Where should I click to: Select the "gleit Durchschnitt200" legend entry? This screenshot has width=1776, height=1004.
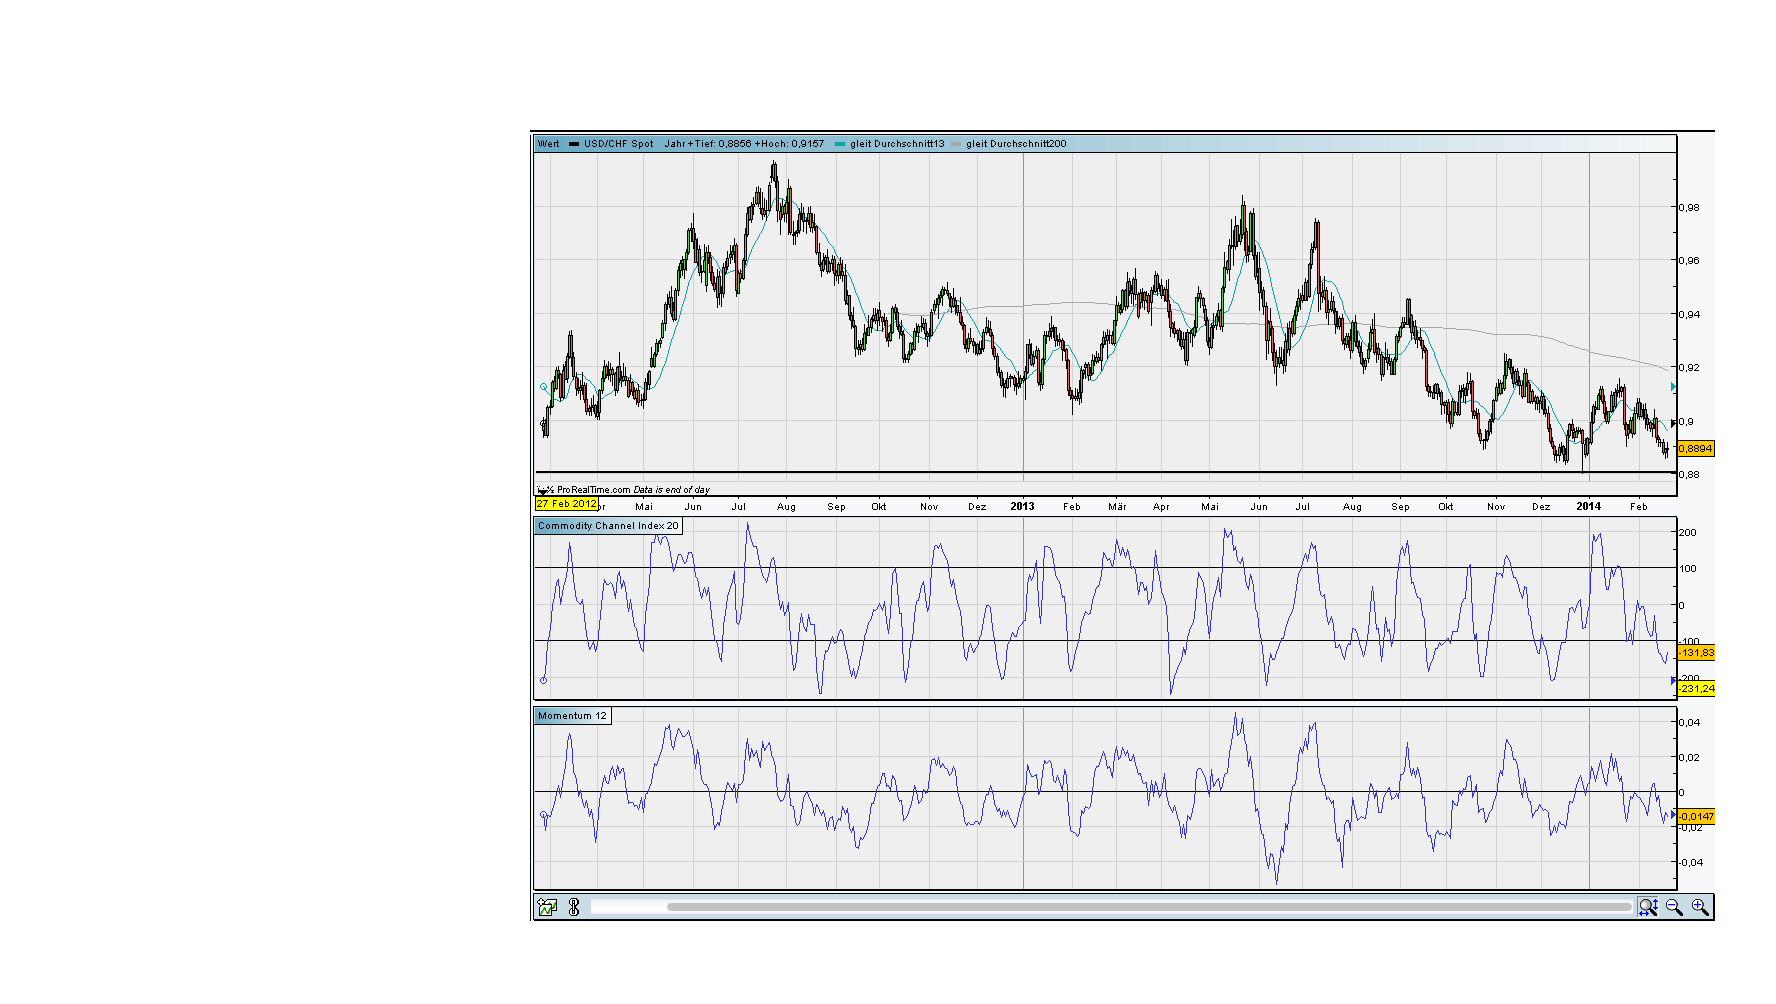[1016, 144]
